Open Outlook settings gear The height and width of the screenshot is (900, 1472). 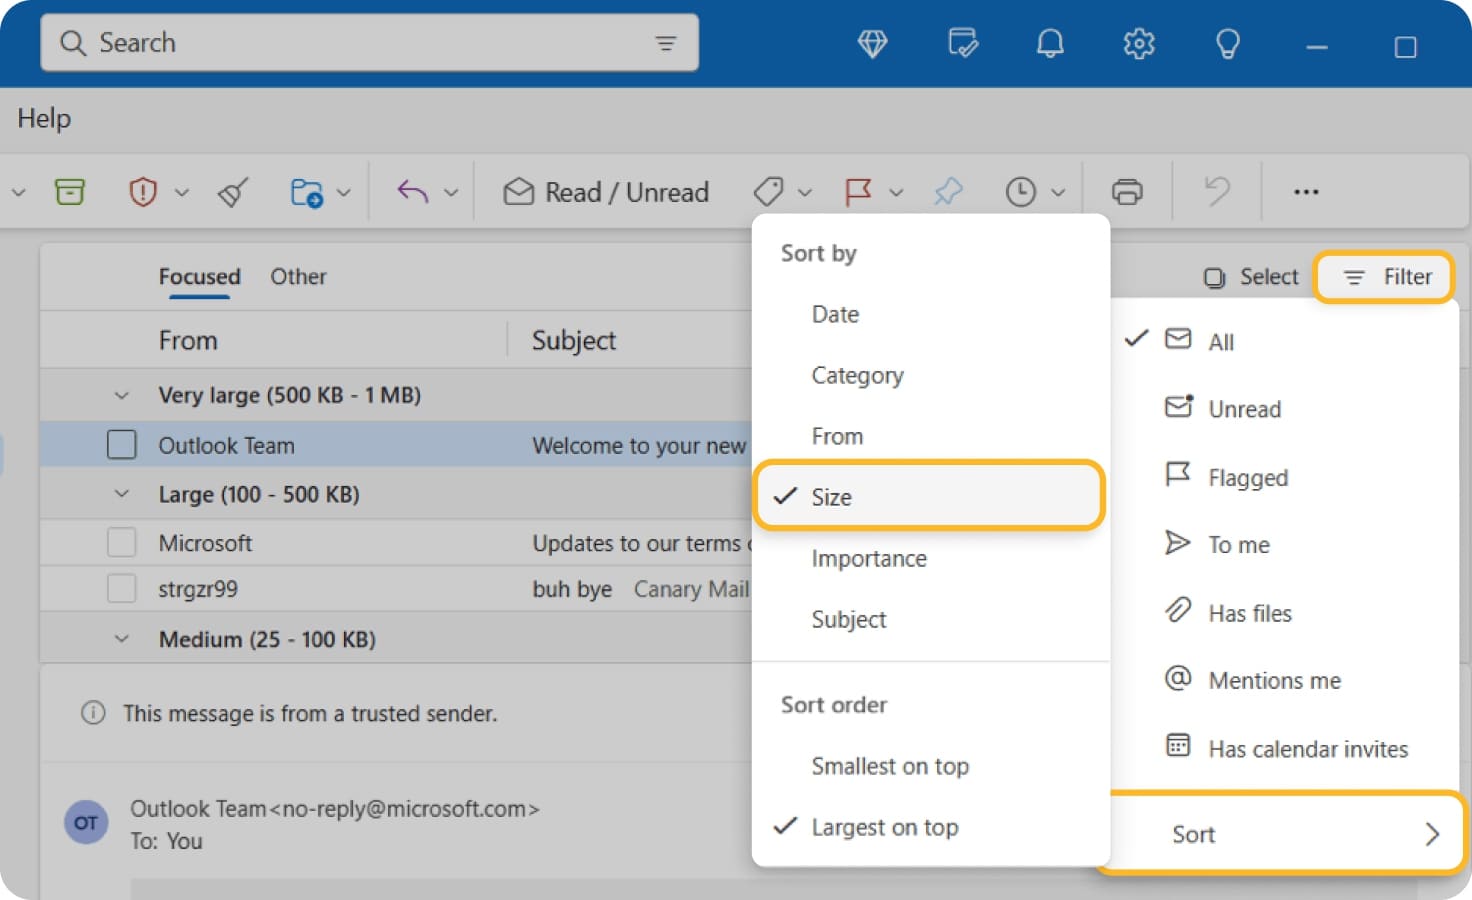[x=1138, y=43]
